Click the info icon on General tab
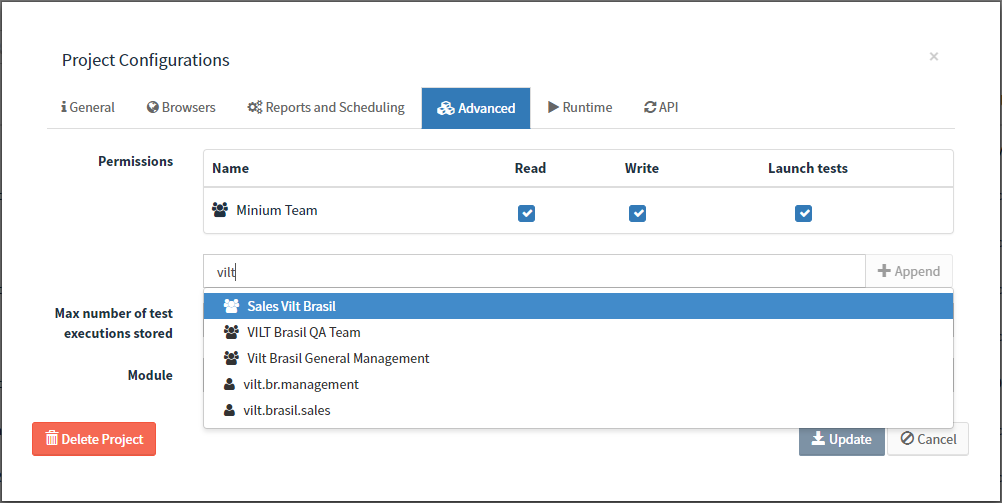1002x503 pixels. pos(64,107)
